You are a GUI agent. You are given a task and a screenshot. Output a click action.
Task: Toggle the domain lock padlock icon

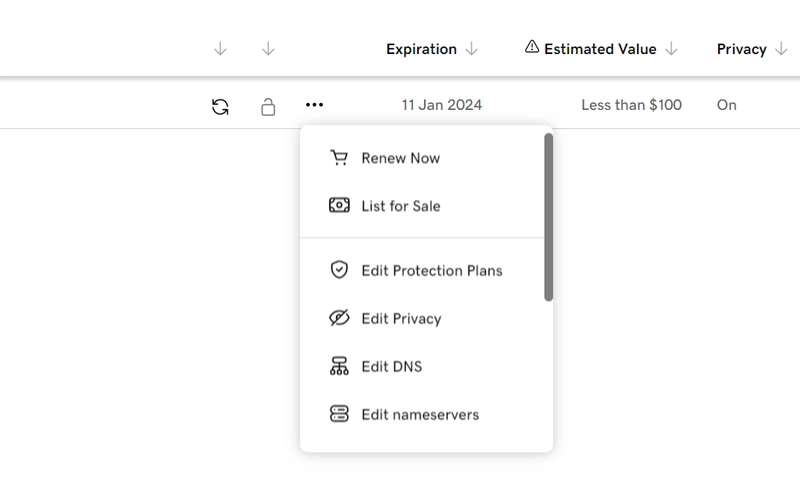tap(268, 106)
